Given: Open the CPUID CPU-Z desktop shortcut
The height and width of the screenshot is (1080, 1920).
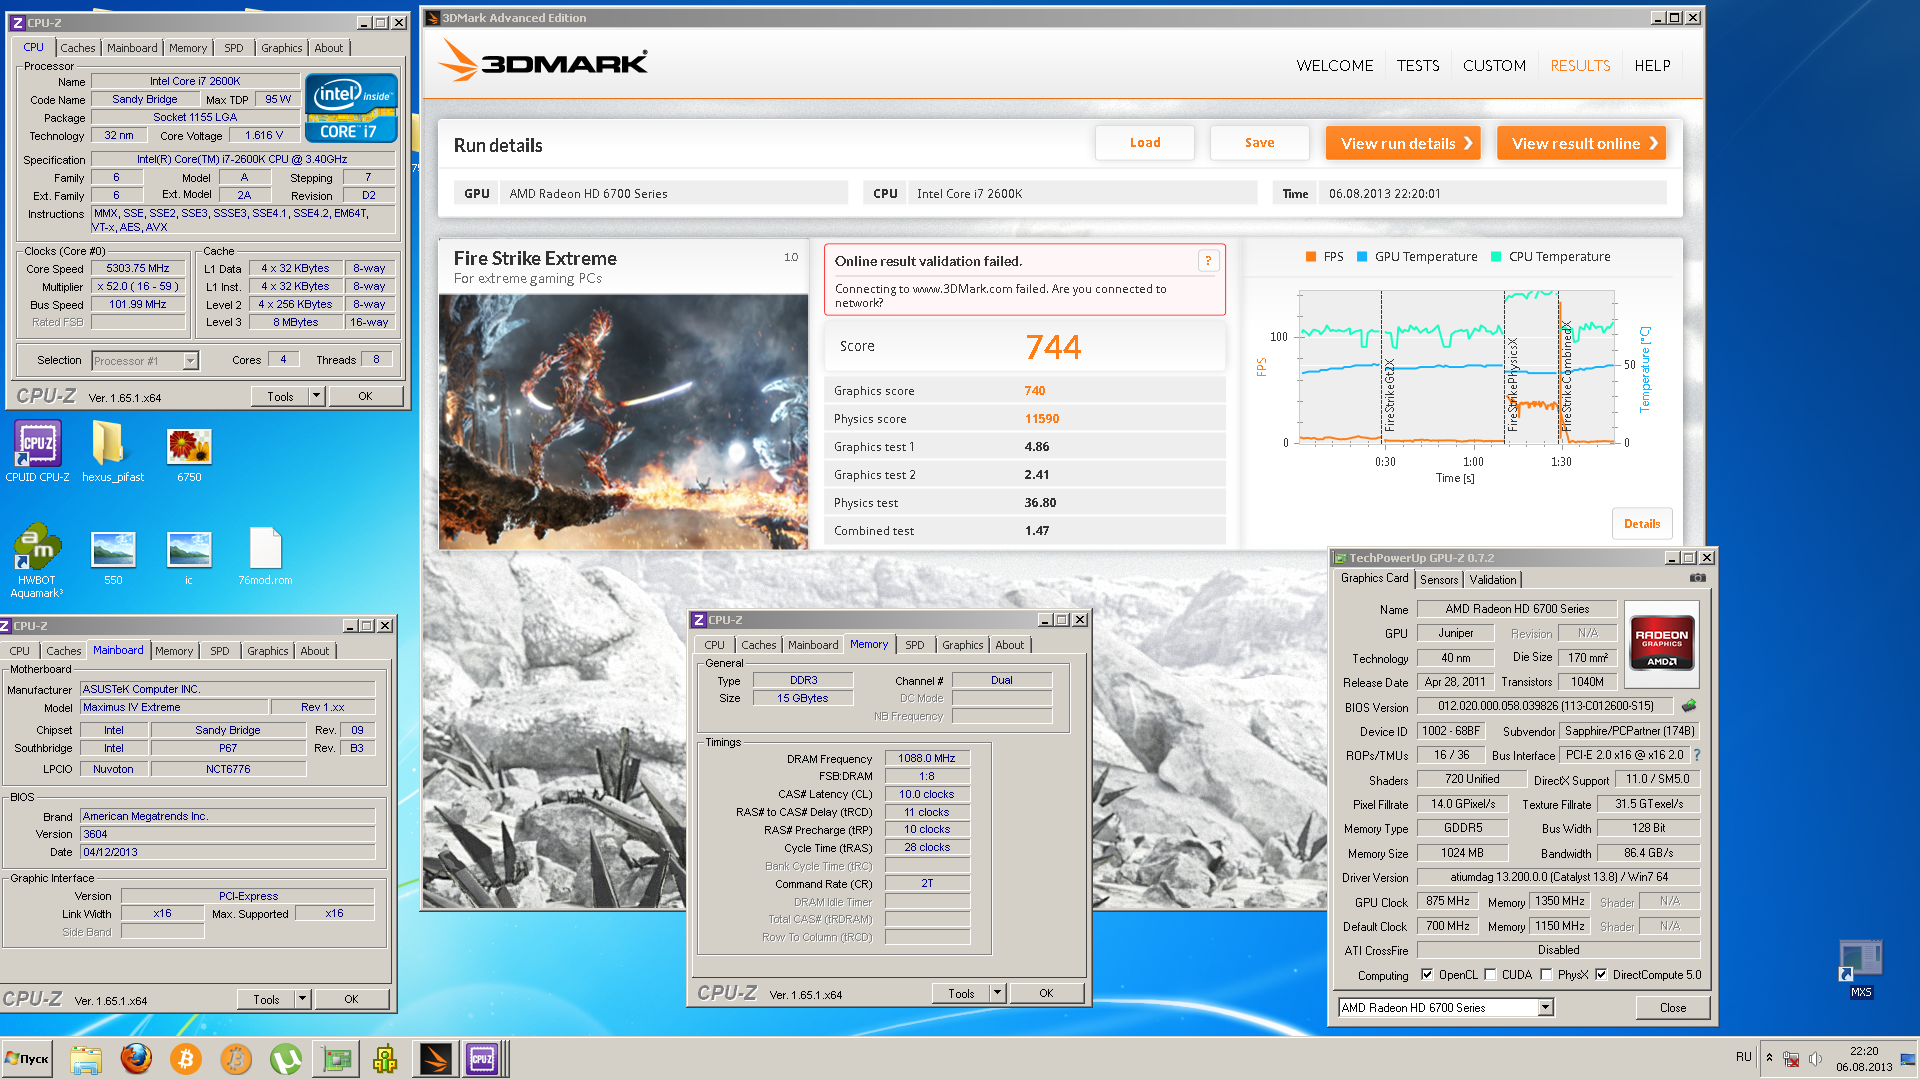Looking at the screenshot, I should pyautogui.click(x=37, y=451).
